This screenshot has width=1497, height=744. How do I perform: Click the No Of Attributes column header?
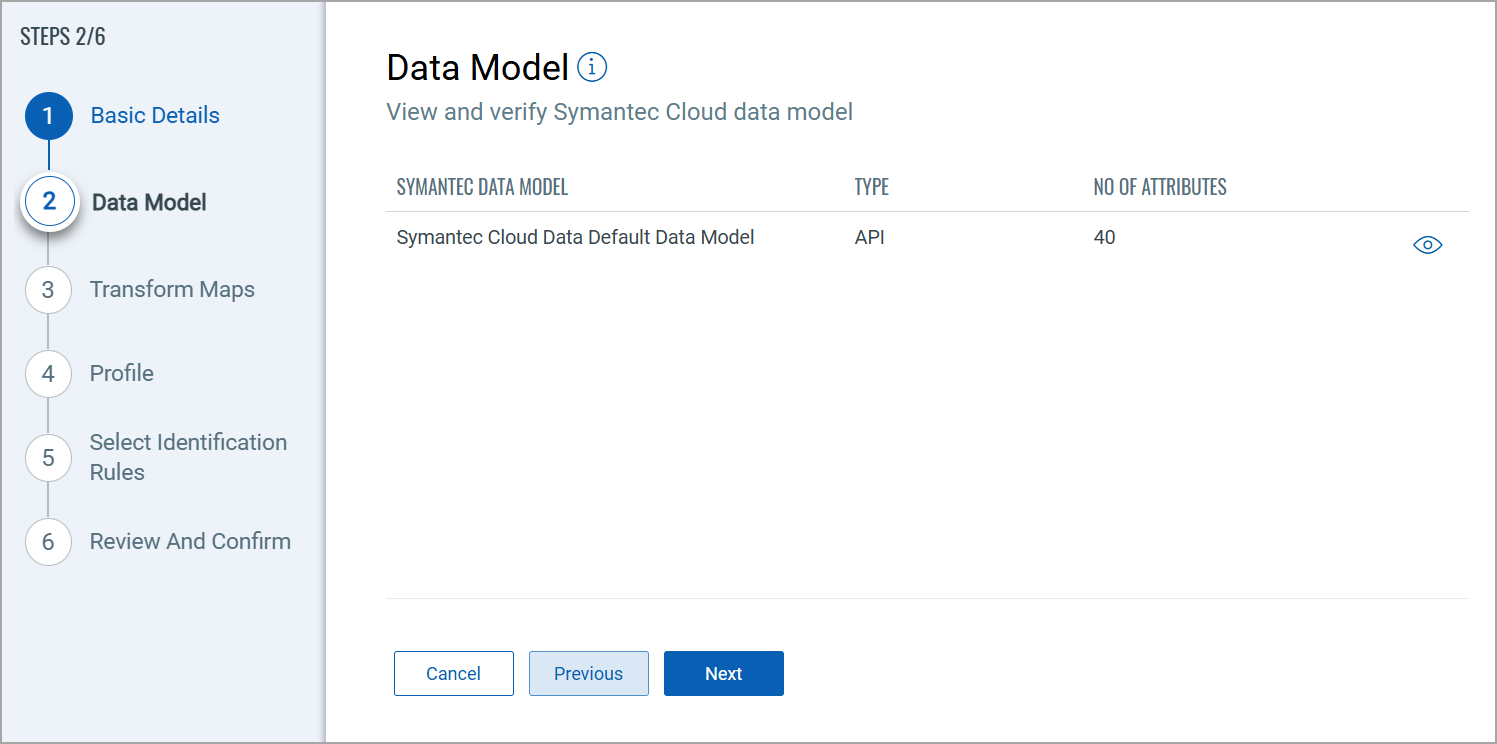pos(1159,187)
